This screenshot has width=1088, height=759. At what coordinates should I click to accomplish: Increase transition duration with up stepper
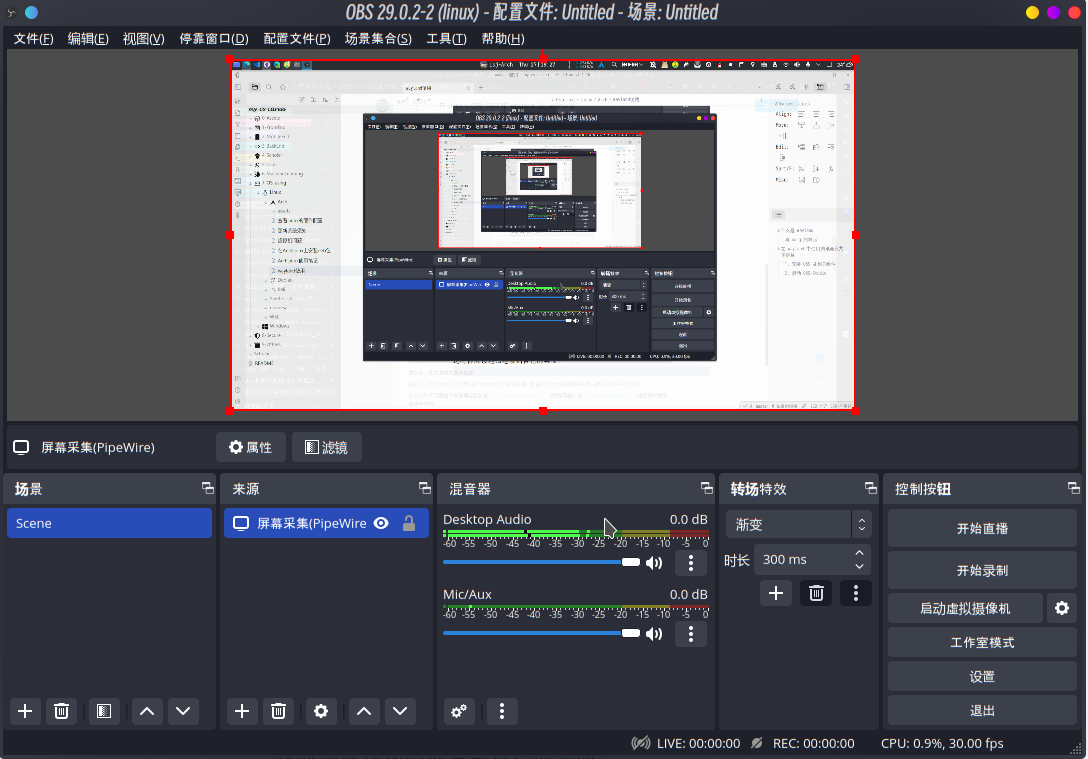(x=859, y=553)
